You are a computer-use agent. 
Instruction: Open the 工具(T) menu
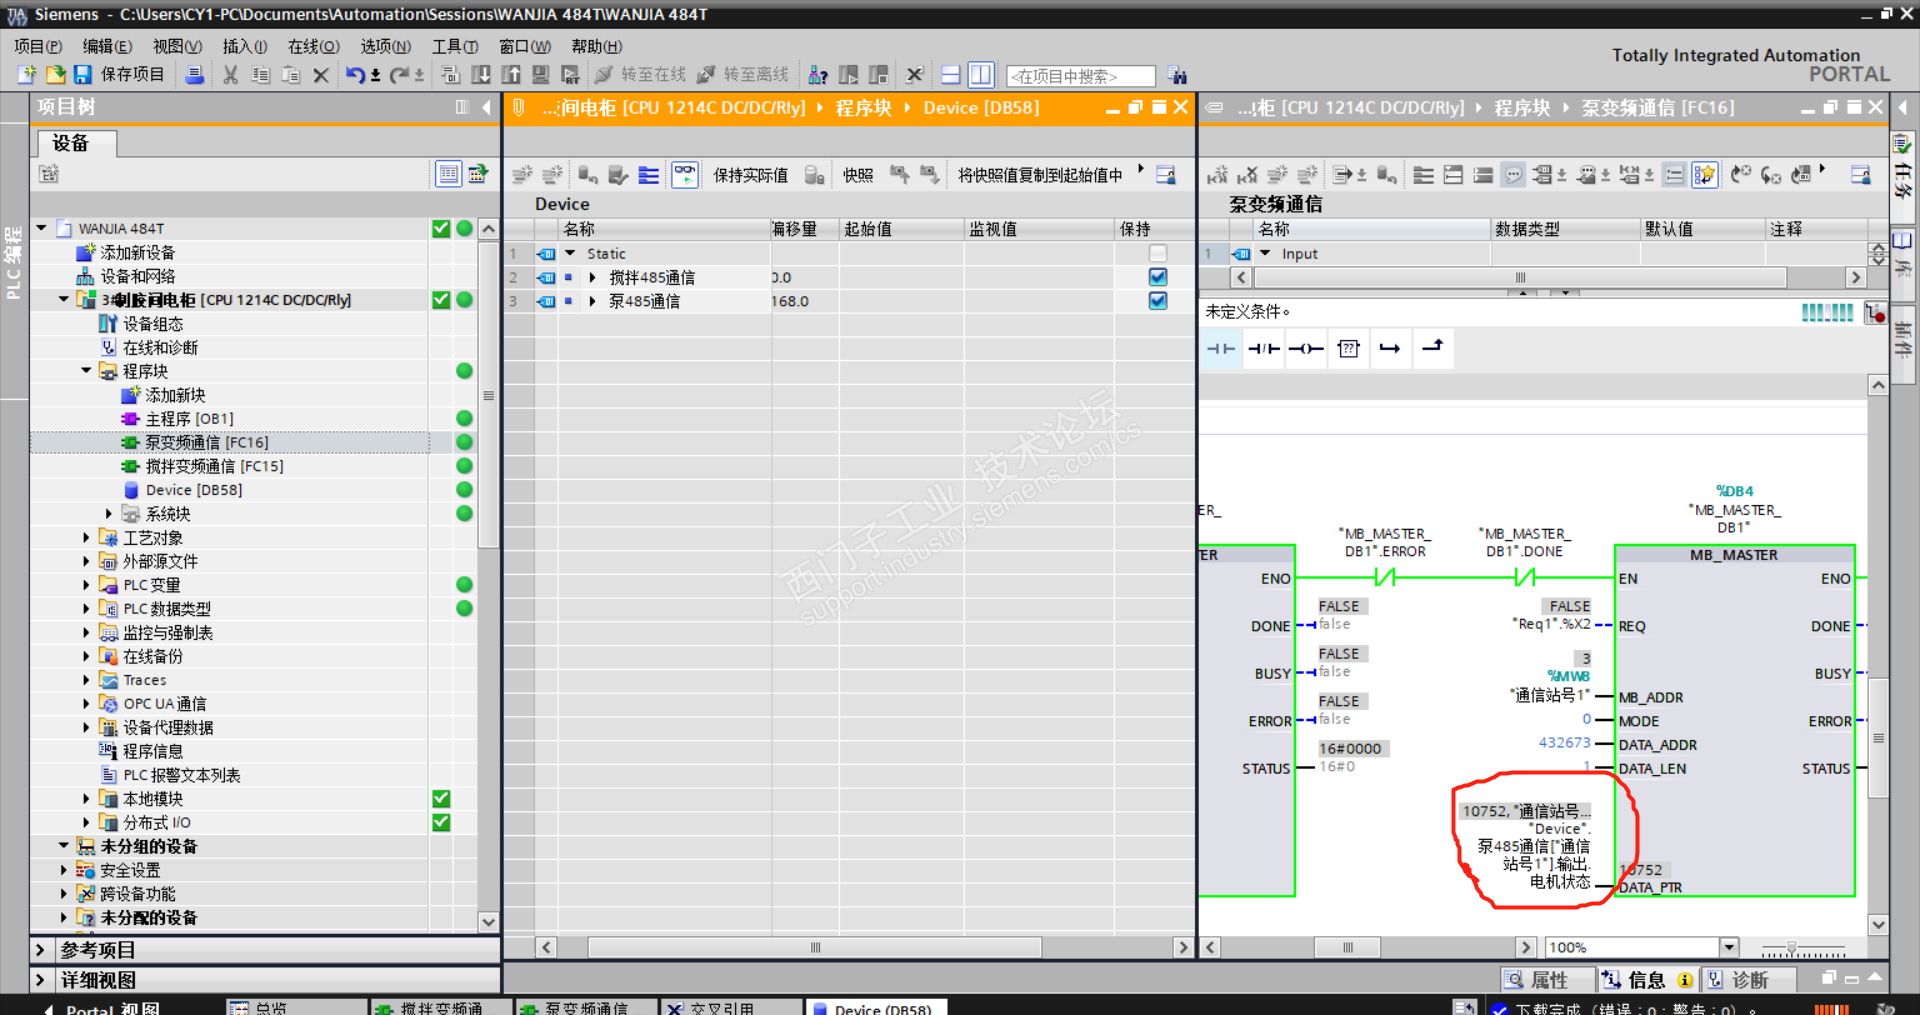tap(455, 46)
